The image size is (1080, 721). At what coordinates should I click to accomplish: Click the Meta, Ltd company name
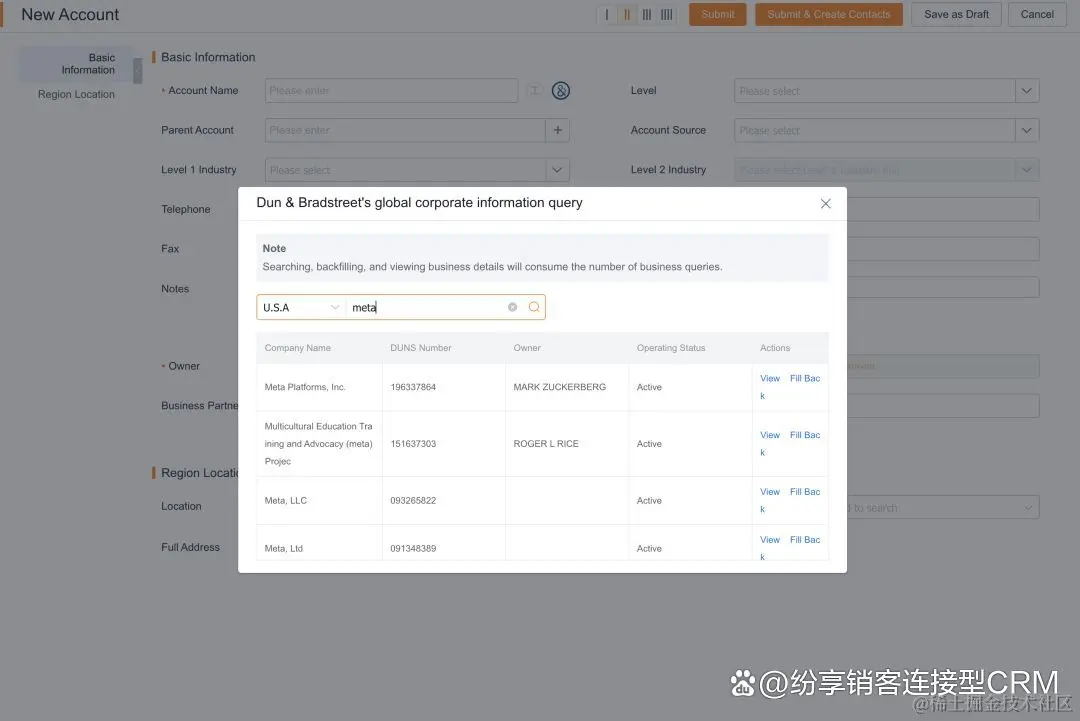[283, 548]
